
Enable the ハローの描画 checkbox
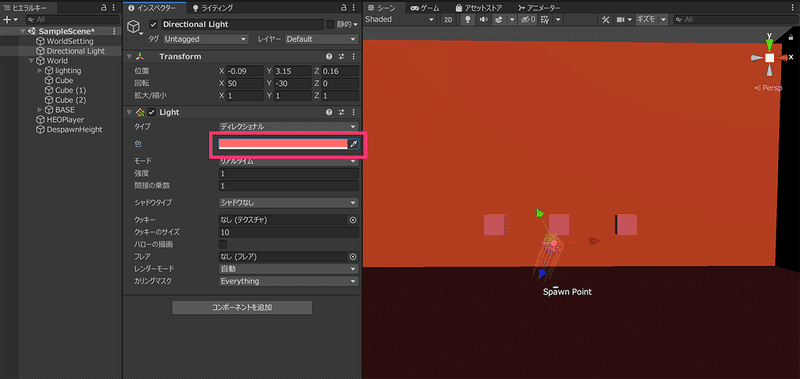tap(223, 244)
